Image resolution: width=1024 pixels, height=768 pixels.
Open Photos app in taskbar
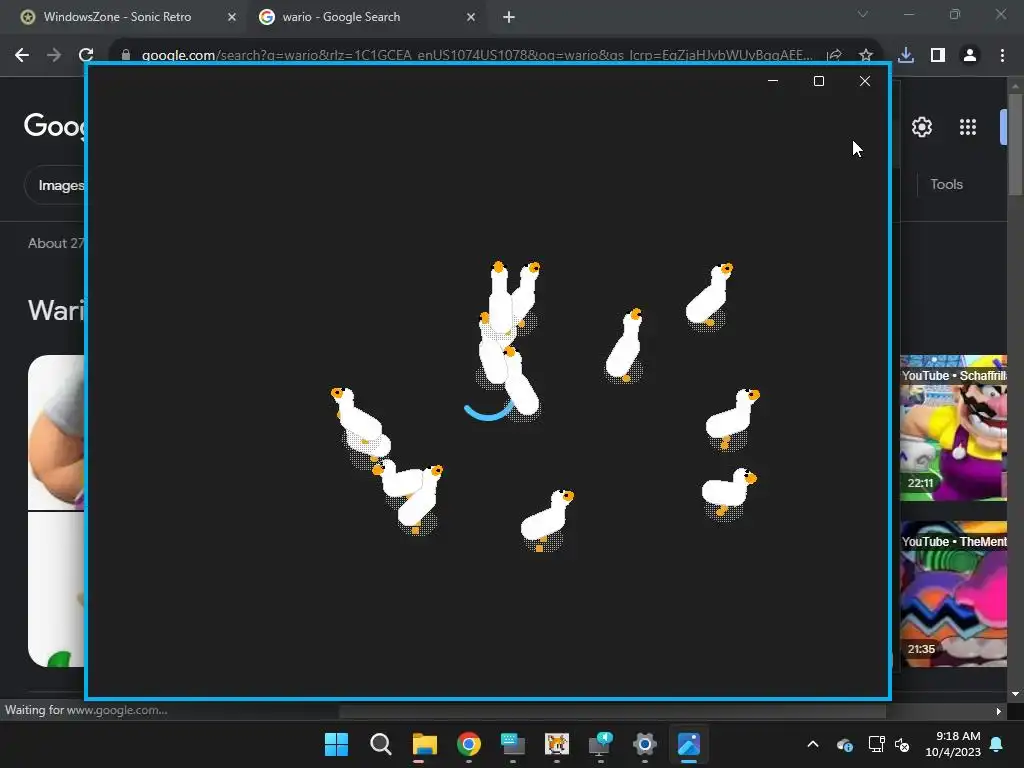689,744
